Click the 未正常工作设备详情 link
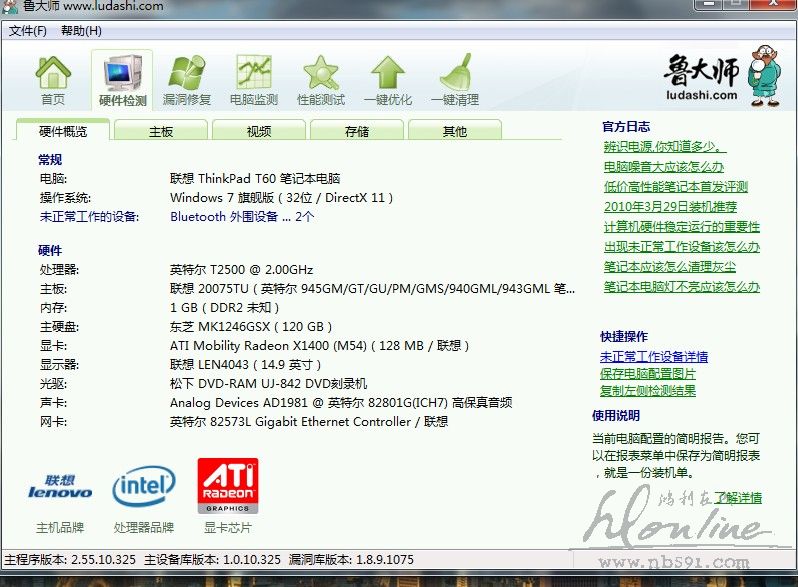The image size is (798, 587). click(653, 357)
